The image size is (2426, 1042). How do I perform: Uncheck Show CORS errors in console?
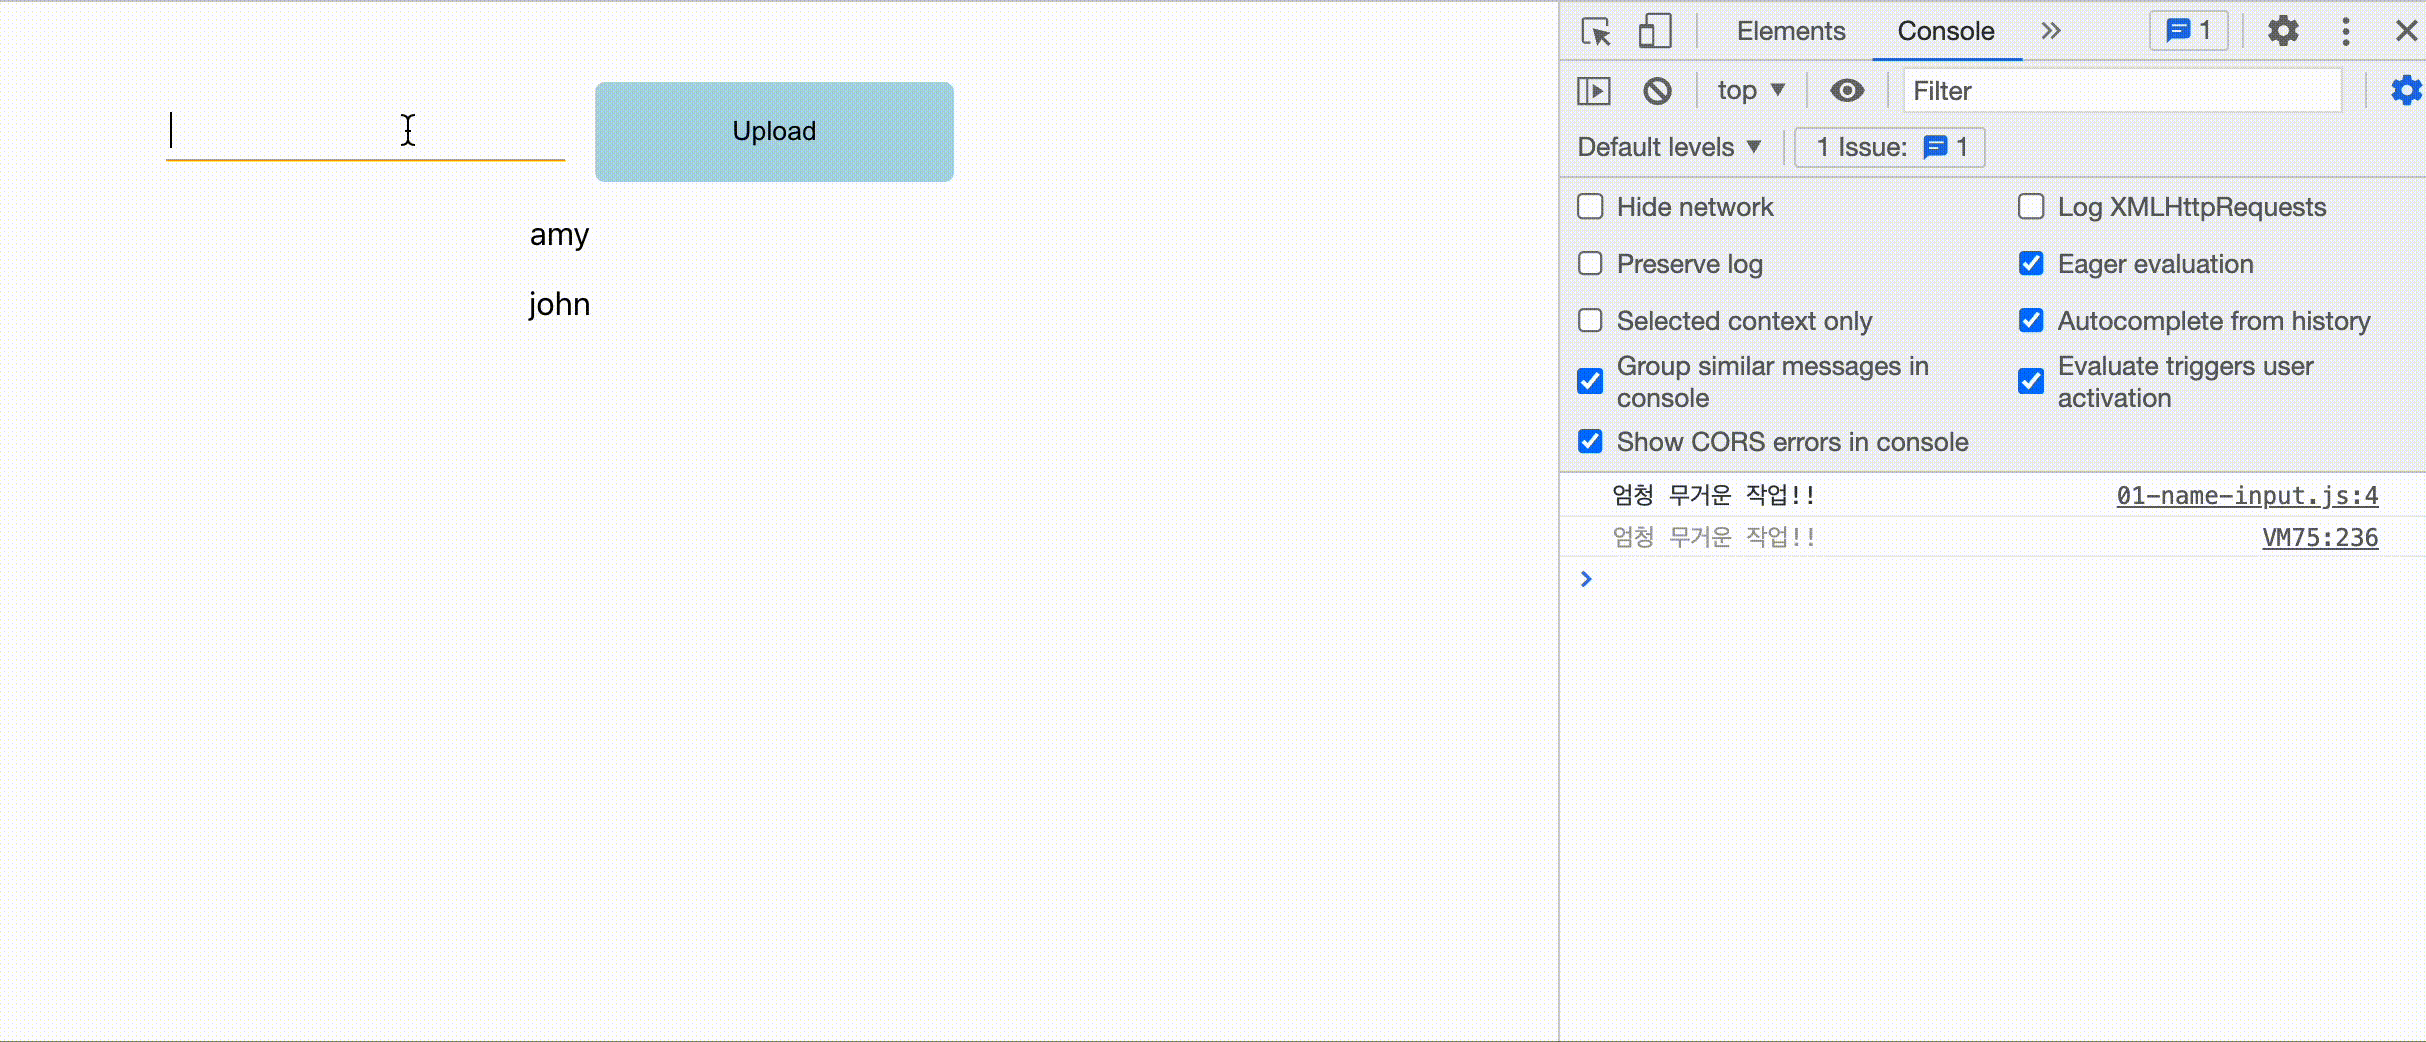click(x=1590, y=441)
